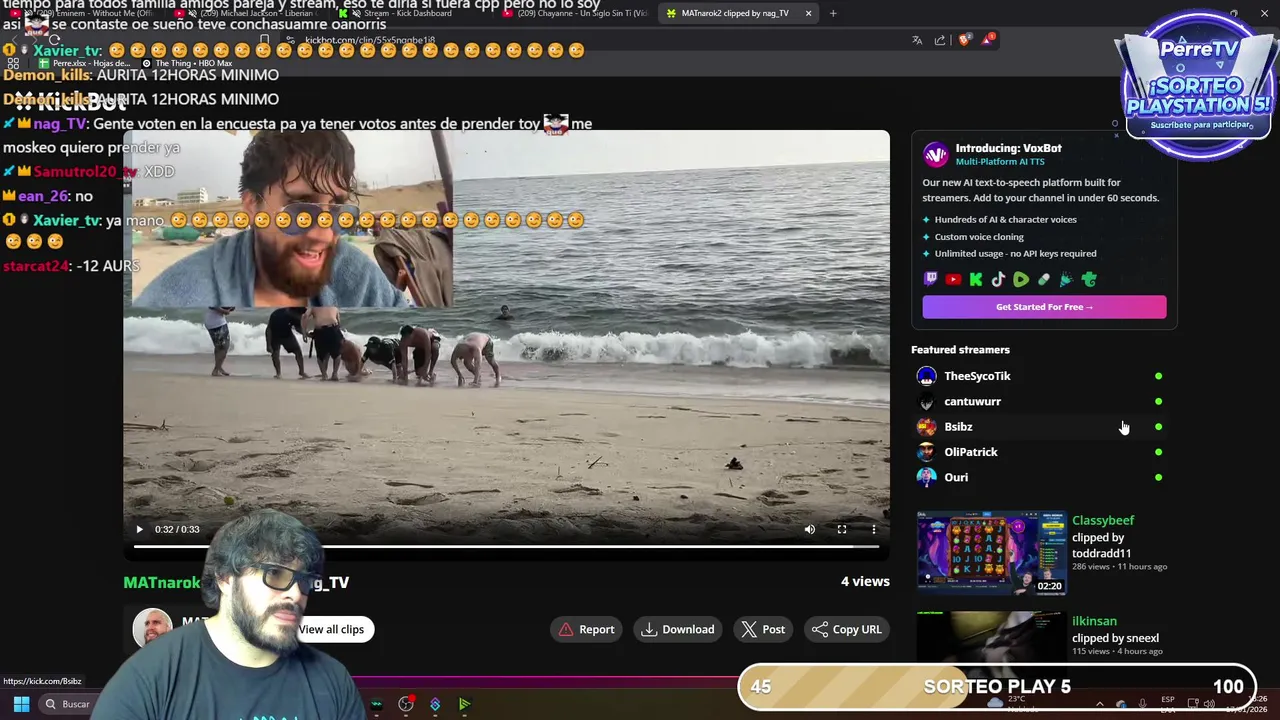Image resolution: width=1280 pixels, height=720 pixels.
Task: Open the The Thing - HBO Max bookmark
Action: [188, 63]
